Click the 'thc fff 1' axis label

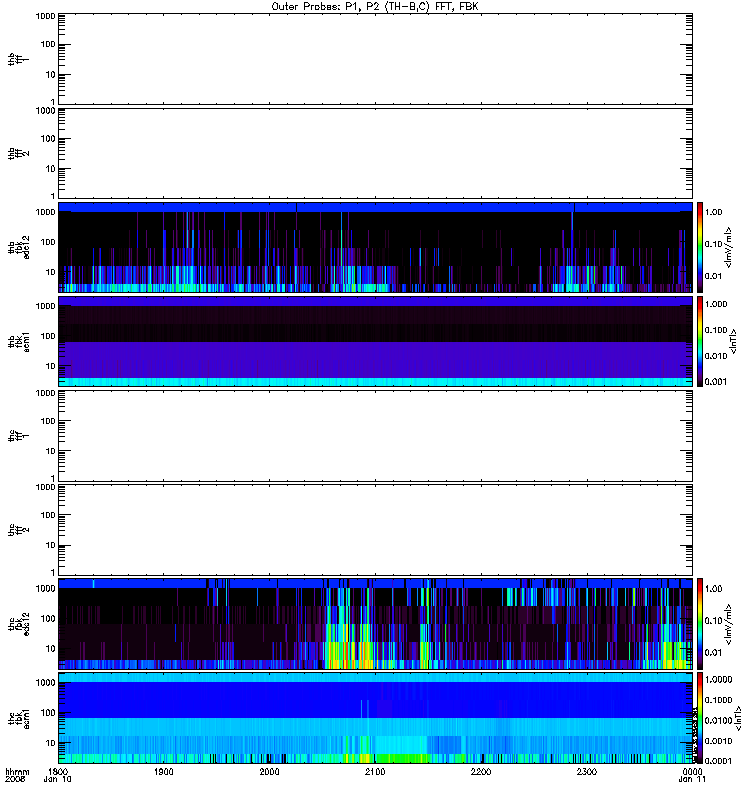[x=19, y=436]
